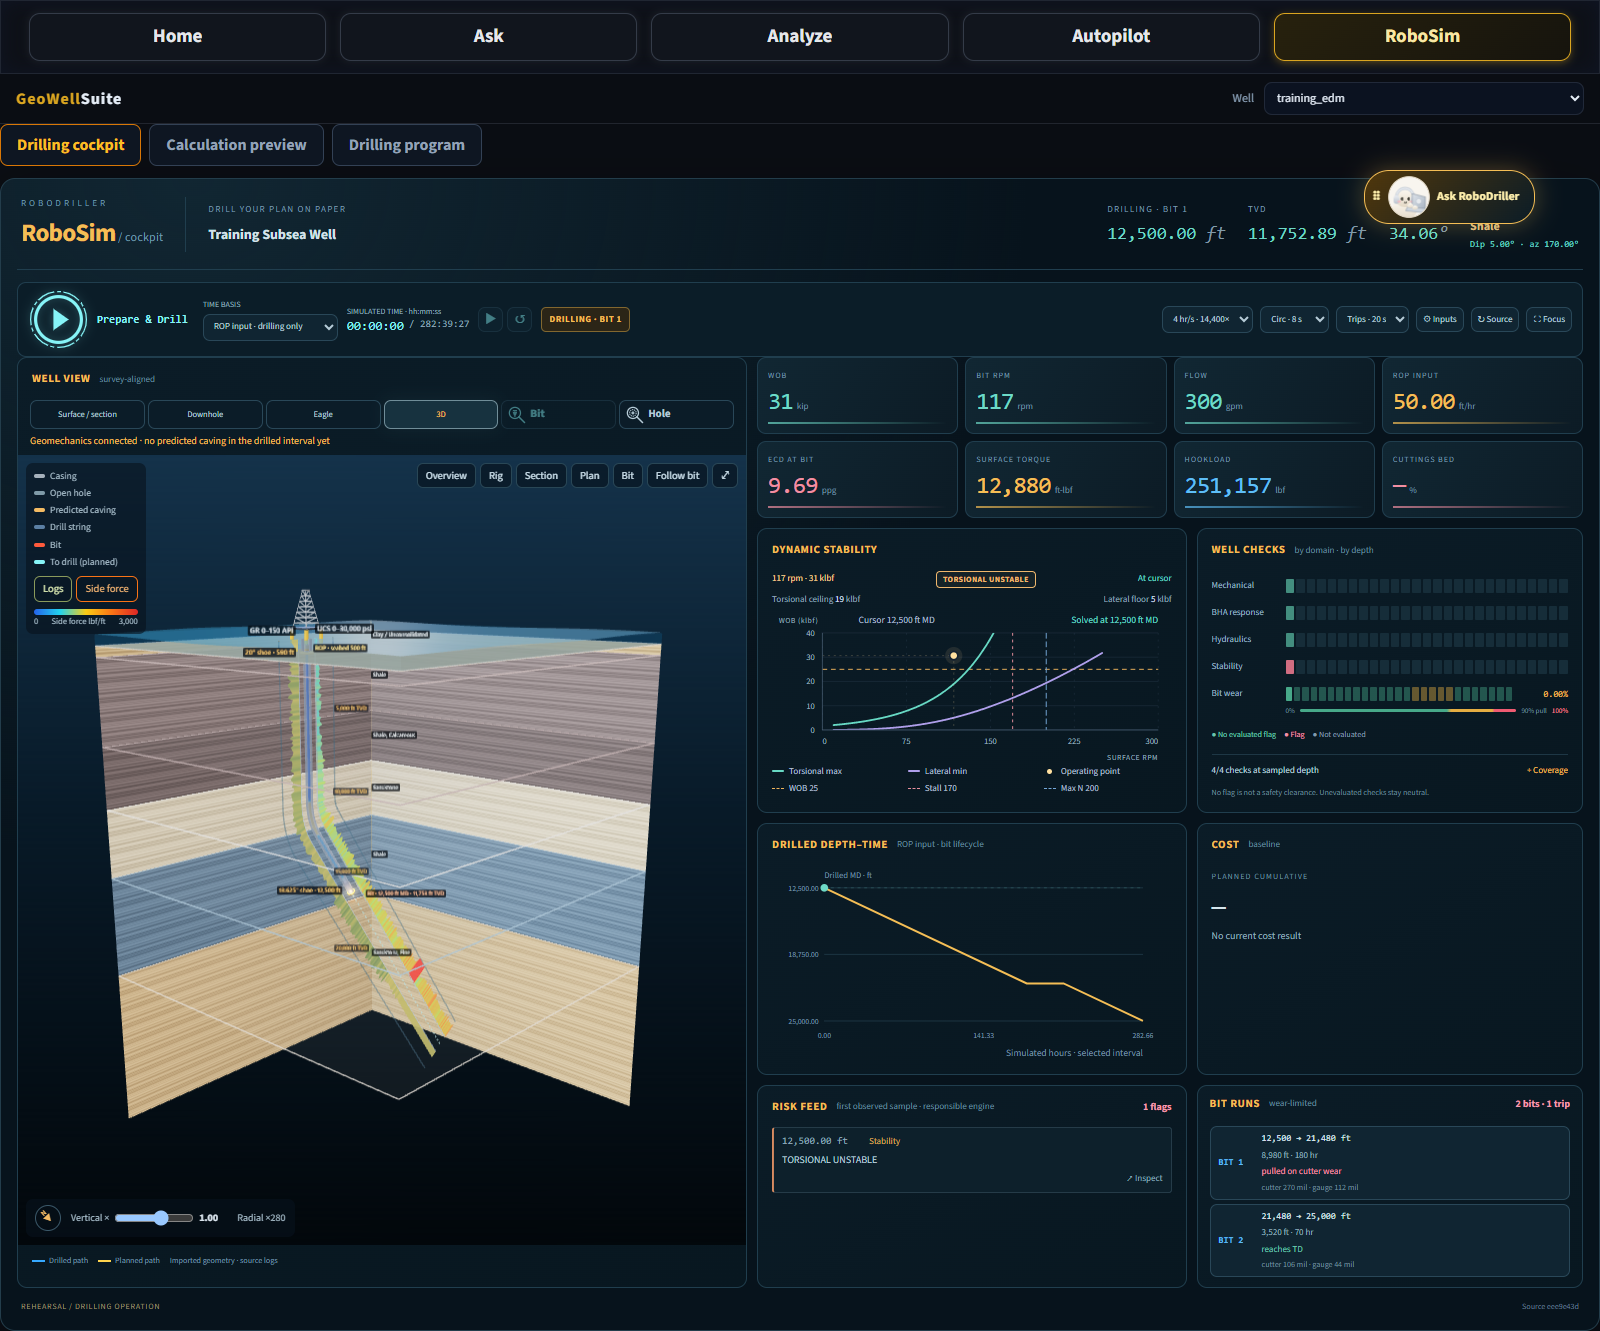
Task: Click the Overview camera button
Action: (x=446, y=475)
